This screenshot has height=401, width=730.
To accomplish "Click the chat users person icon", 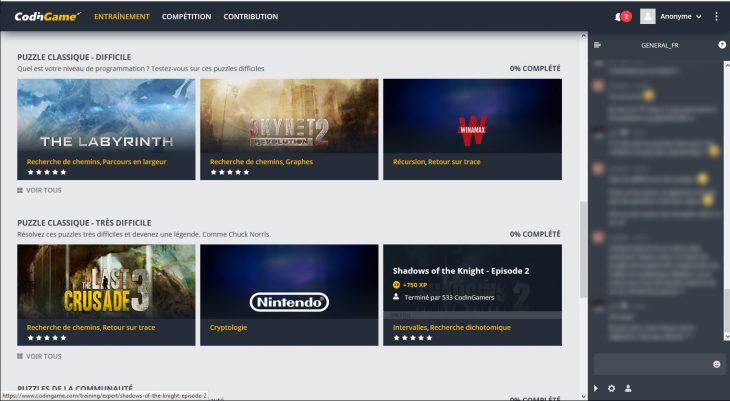I will 628,388.
